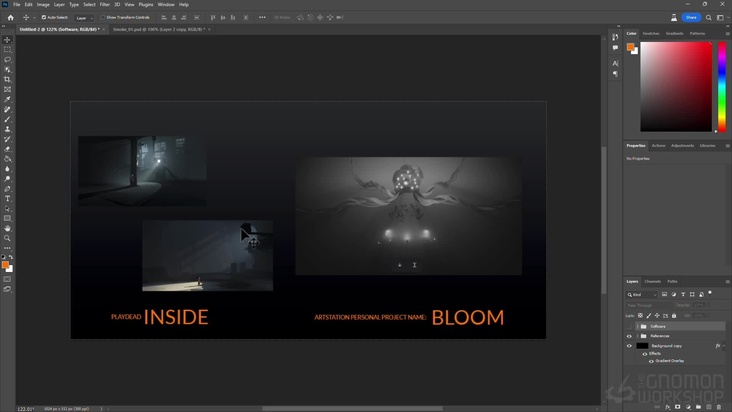Screen dimensions: 732x412
Task: Open the Filter menu
Action: point(104,4)
